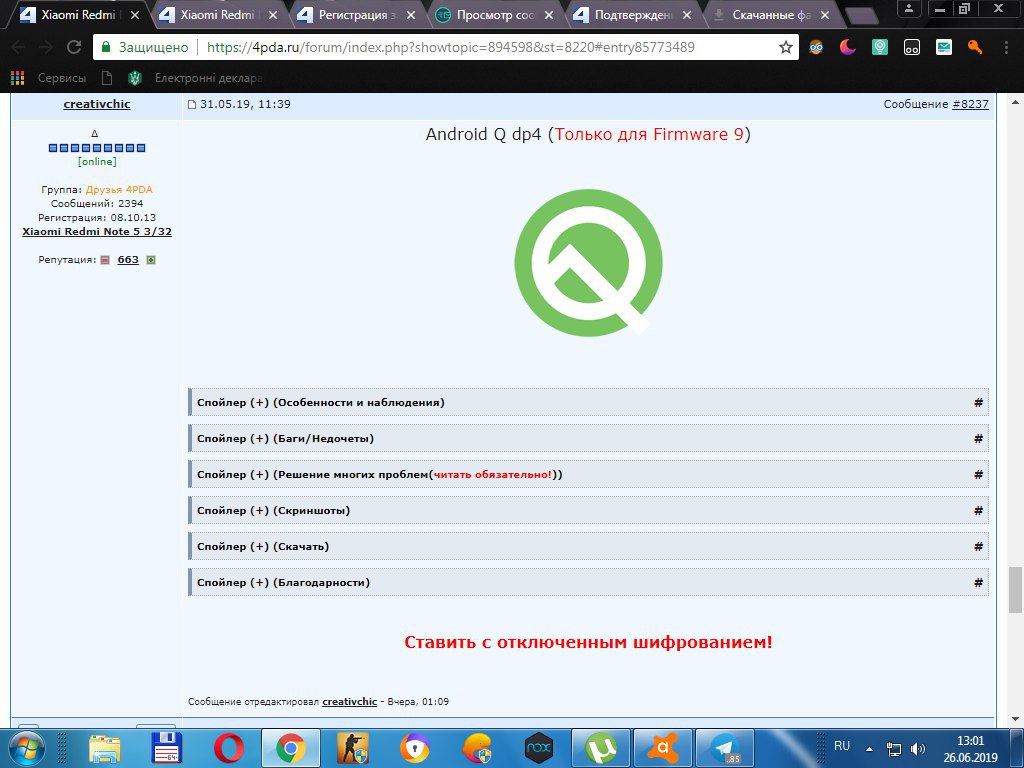Click # anchor of Скриншоты spoiler
Image resolution: width=1024 pixels, height=768 pixels.
(978, 511)
